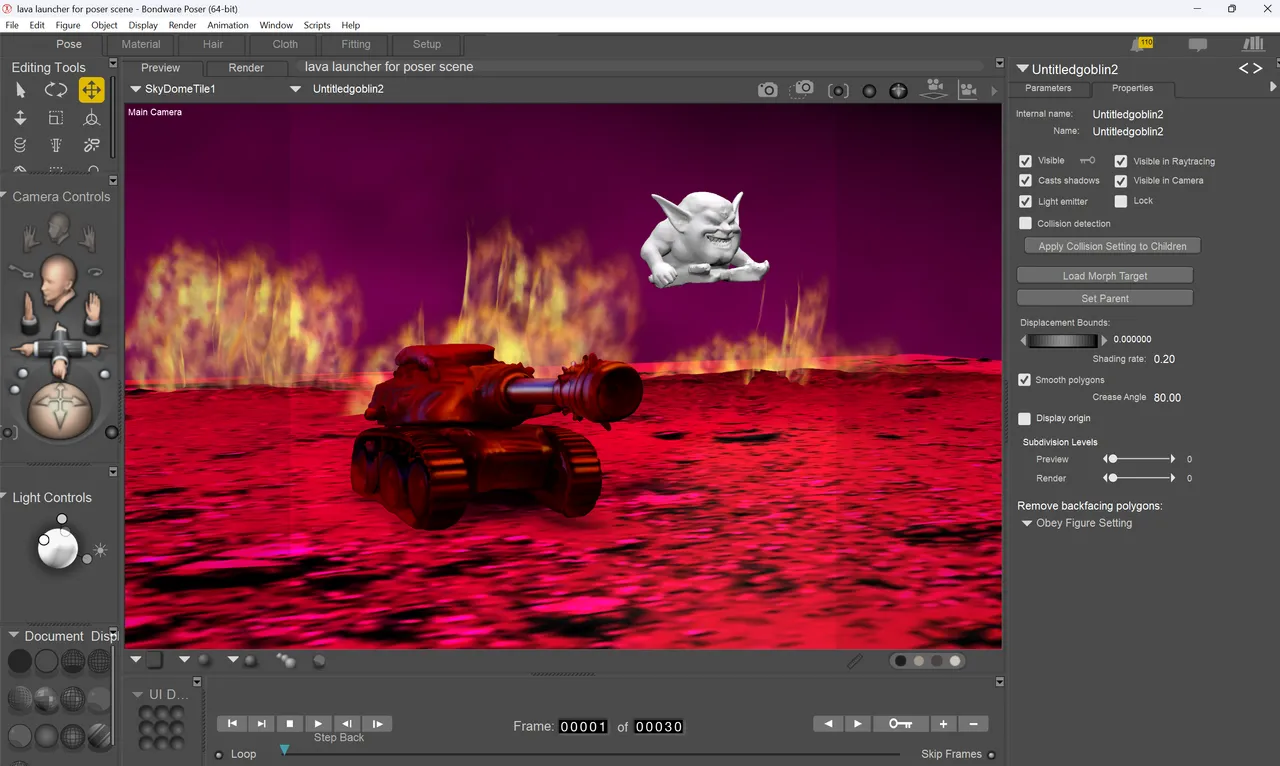This screenshot has width=1280, height=766.
Task: Adjust the Displacement Bounds dial
Action: tap(1064, 341)
